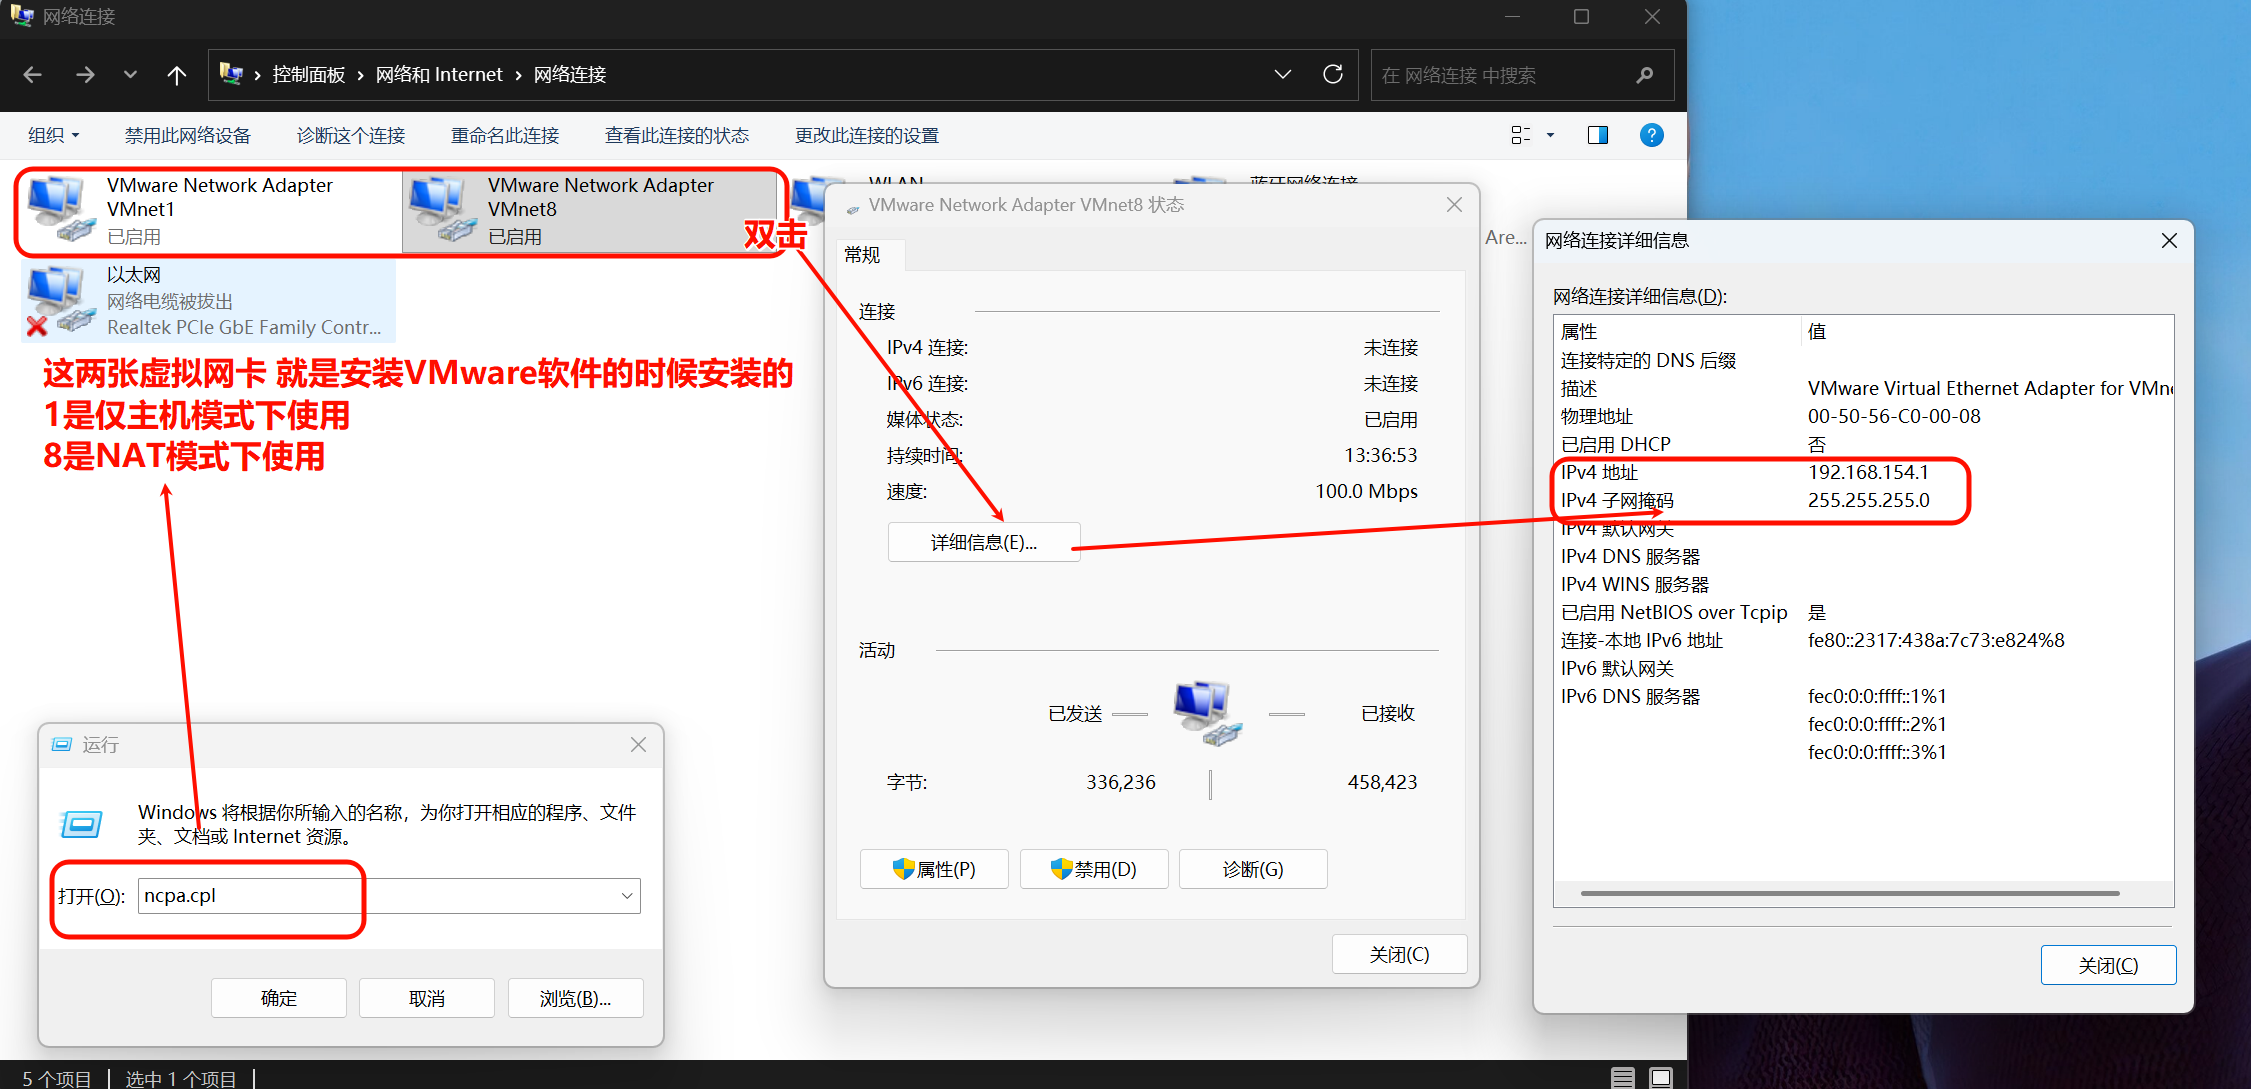Click 禁用此网络设备 in the command bar
This screenshot has height=1089, width=2251.
click(x=187, y=135)
